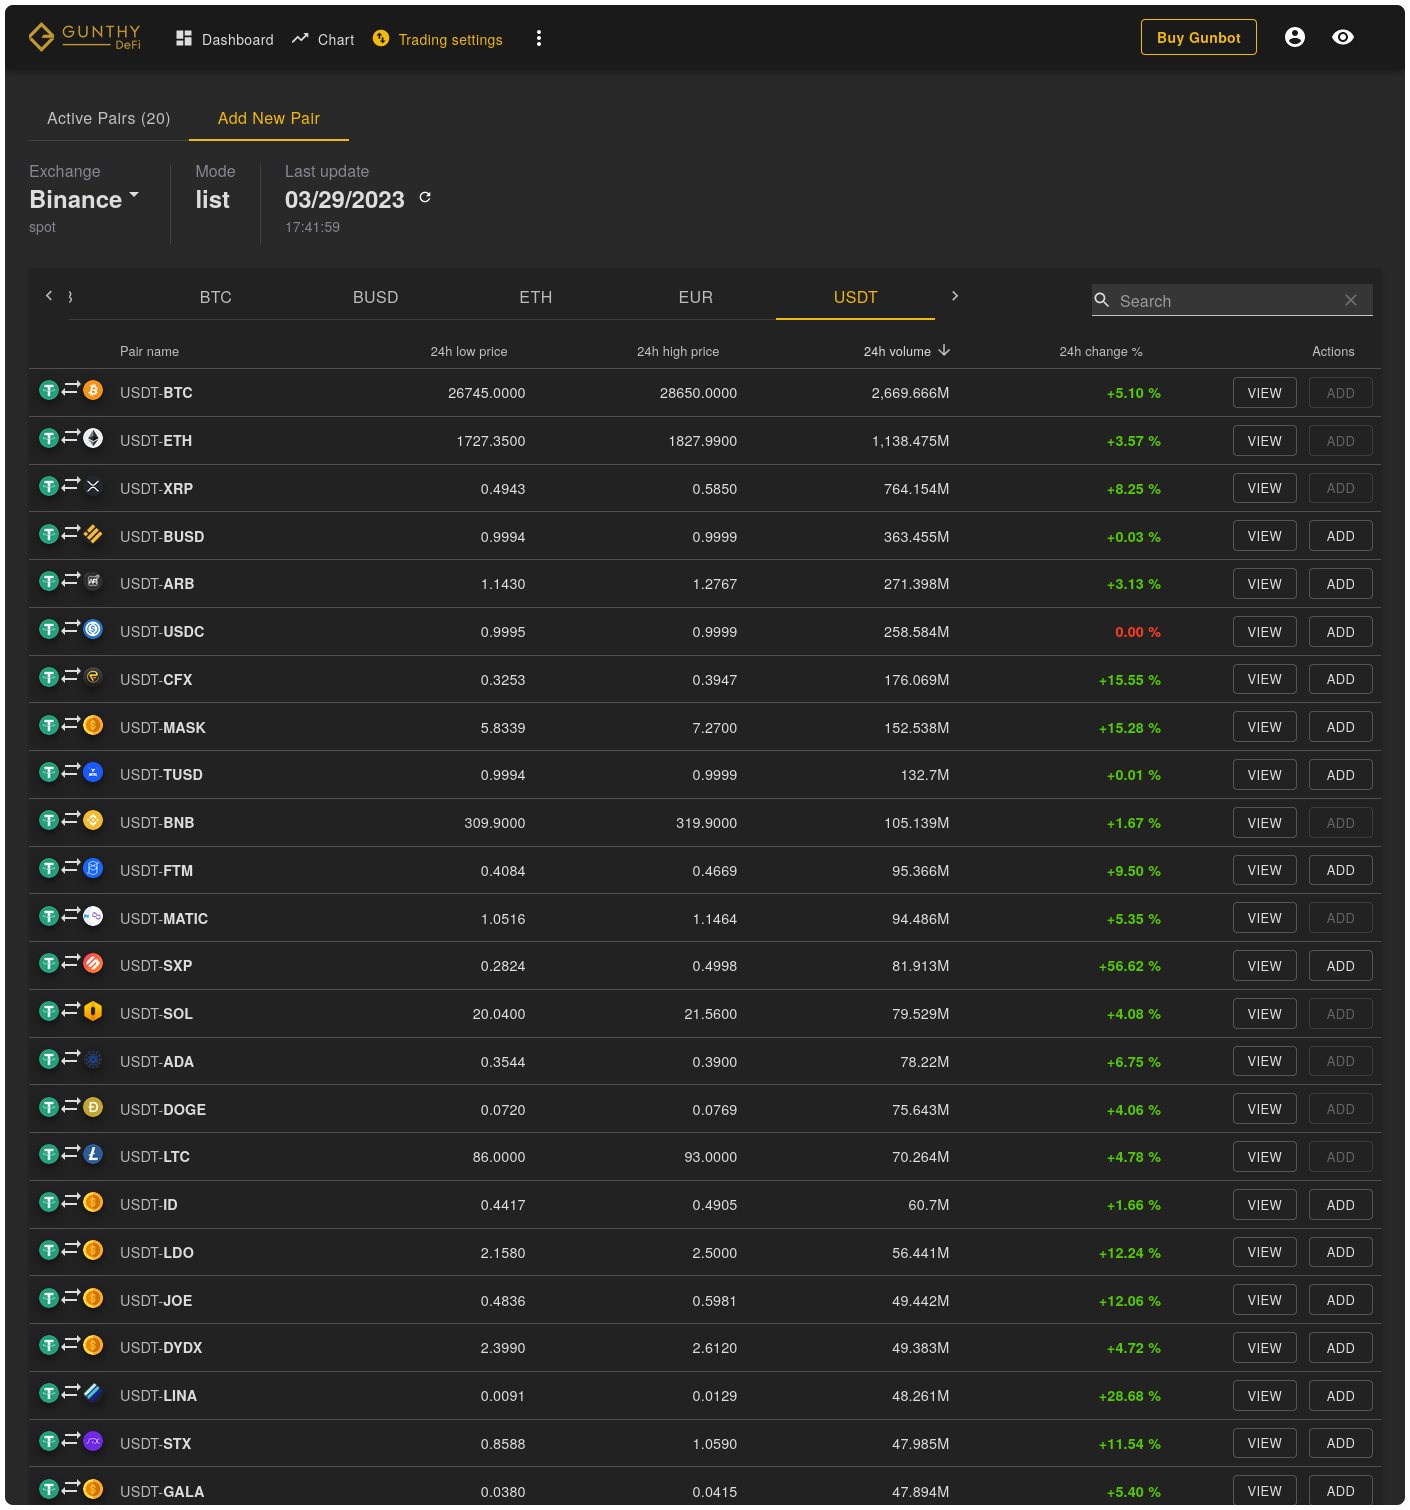Viewport: 1410px width, 1510px height.
Task: Click the SXP coin icon in USDT-SXP row
Action: tap(93, 963)
